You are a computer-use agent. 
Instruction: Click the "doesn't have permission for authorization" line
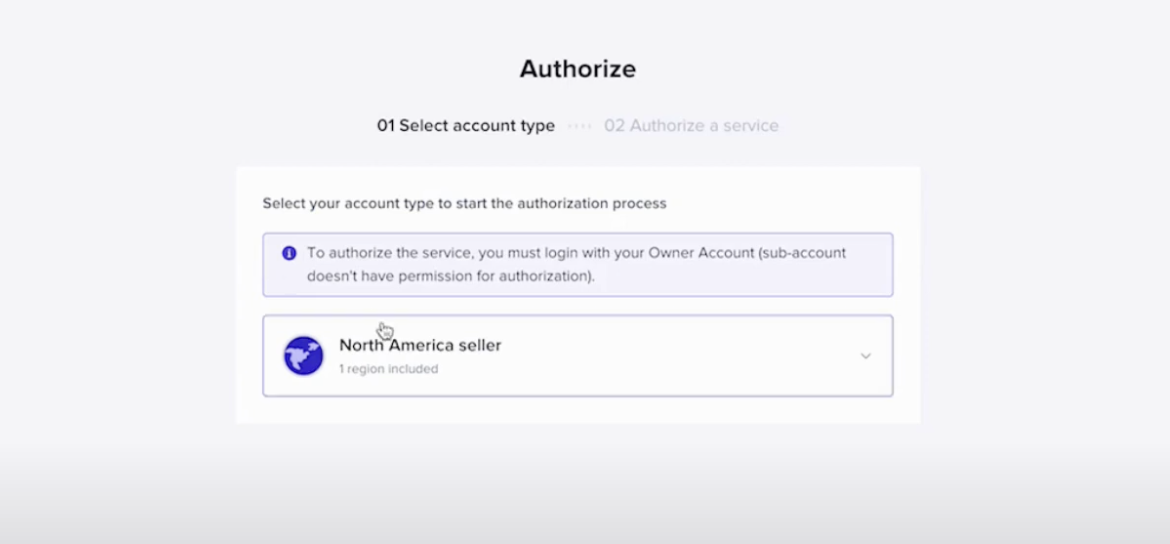tap(451, 276)
